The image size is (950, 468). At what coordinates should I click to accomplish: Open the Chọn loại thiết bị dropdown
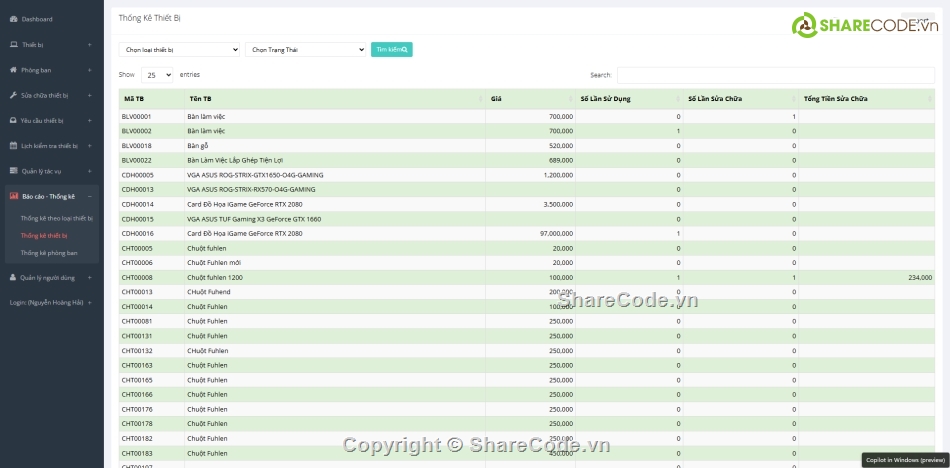[x=179, y=50]
